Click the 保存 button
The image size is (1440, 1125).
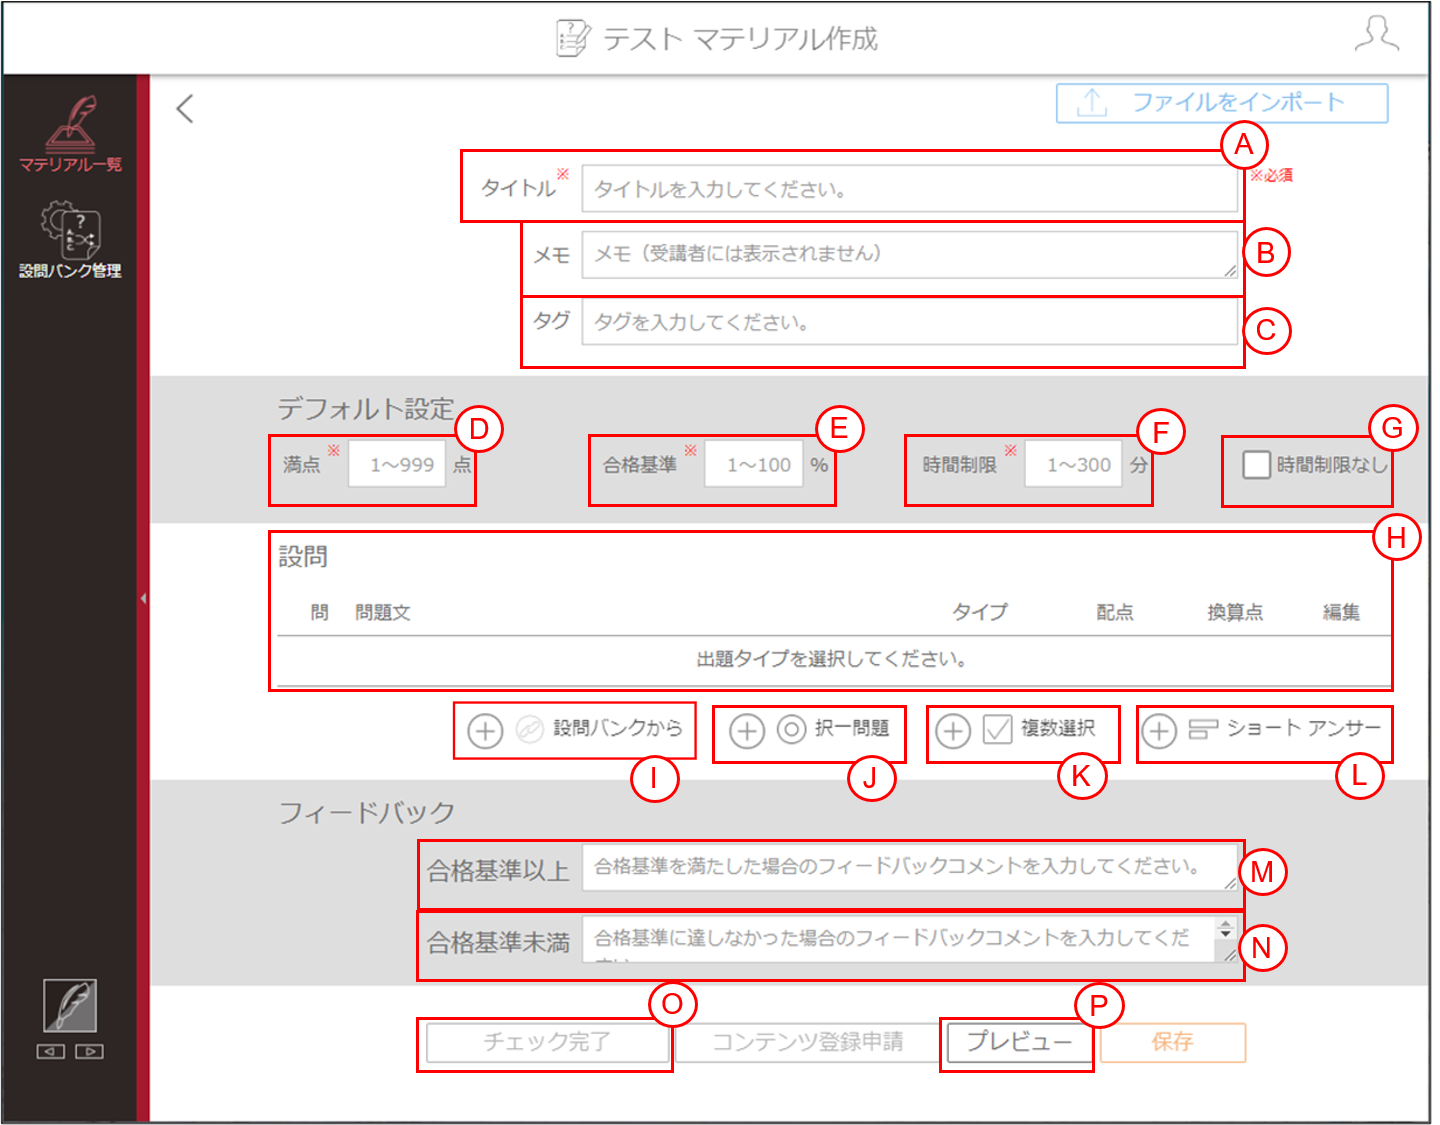click(1173, 1042)
